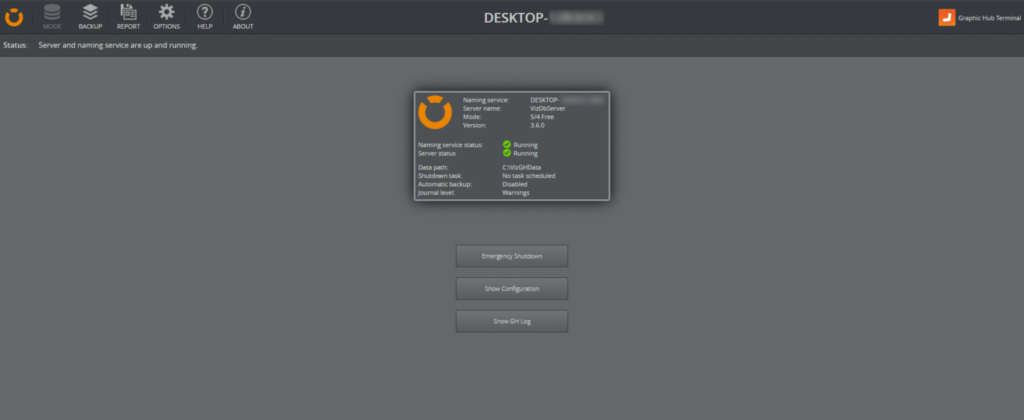The height and width of the screenshot is (420, 1024).
Task: Click the VizDbServer server name value
Action: point(520,108)
